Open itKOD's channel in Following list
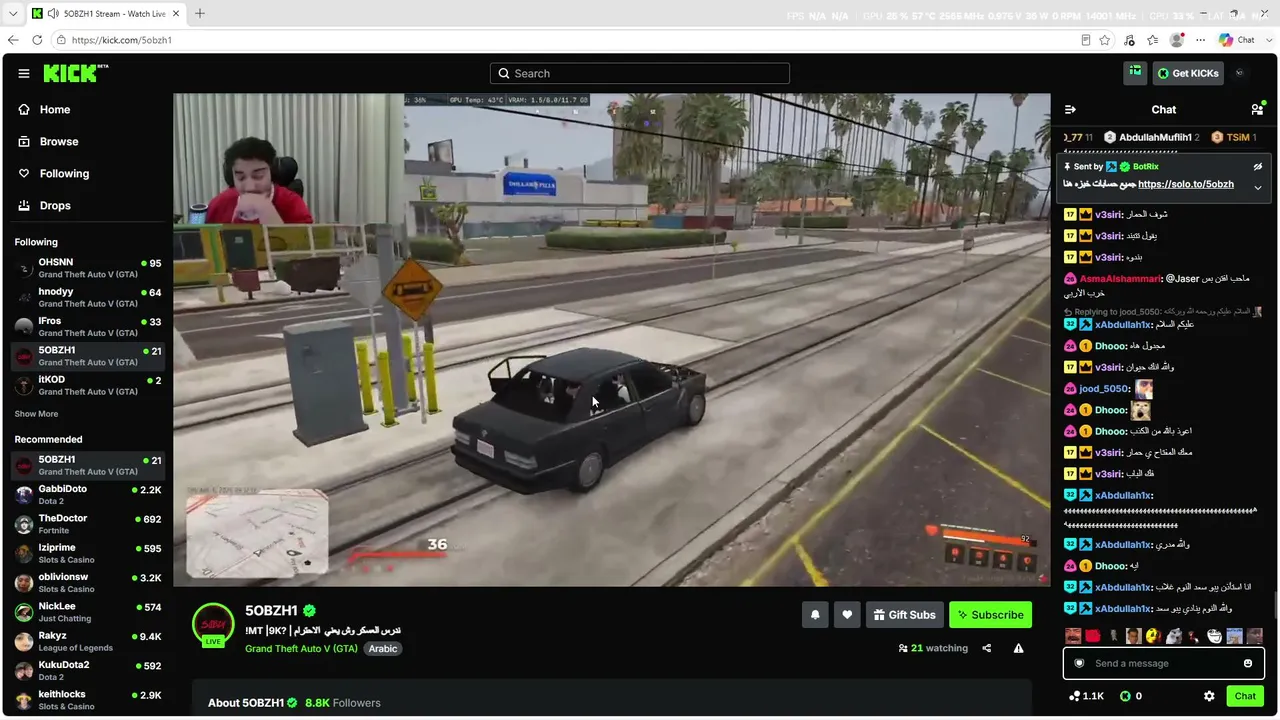 [x=86, y=385]
